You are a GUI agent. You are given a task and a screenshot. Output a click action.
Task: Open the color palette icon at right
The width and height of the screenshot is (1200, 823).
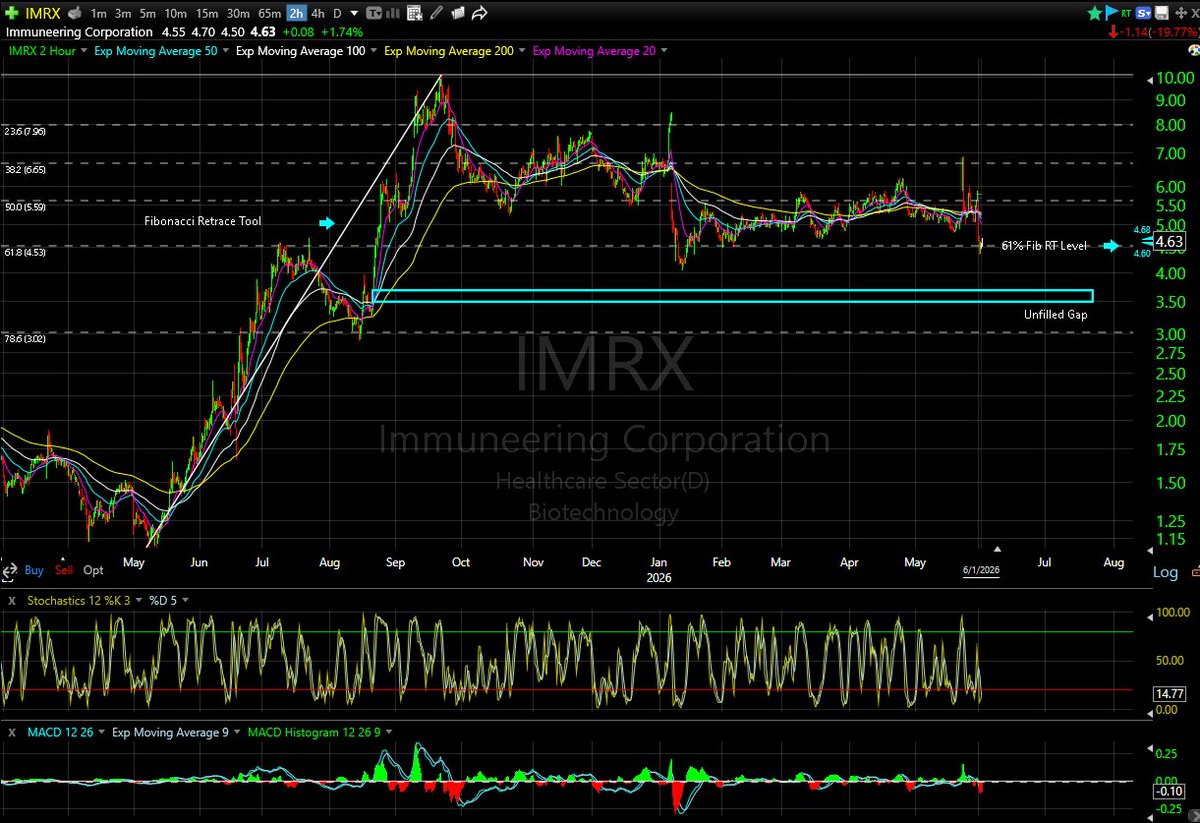[x=1193, y=50]
